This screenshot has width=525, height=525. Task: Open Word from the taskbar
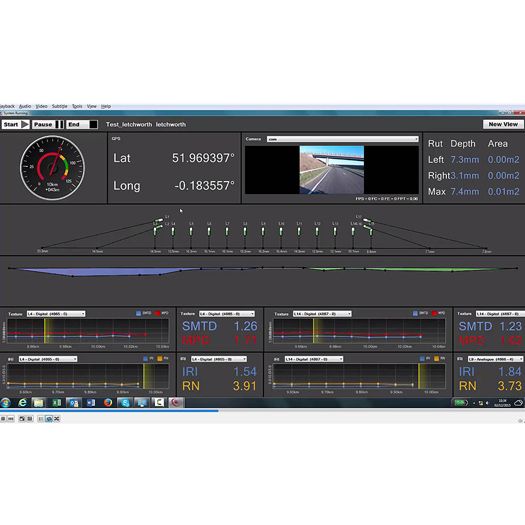pyautogui.click(x=90, y=402)
